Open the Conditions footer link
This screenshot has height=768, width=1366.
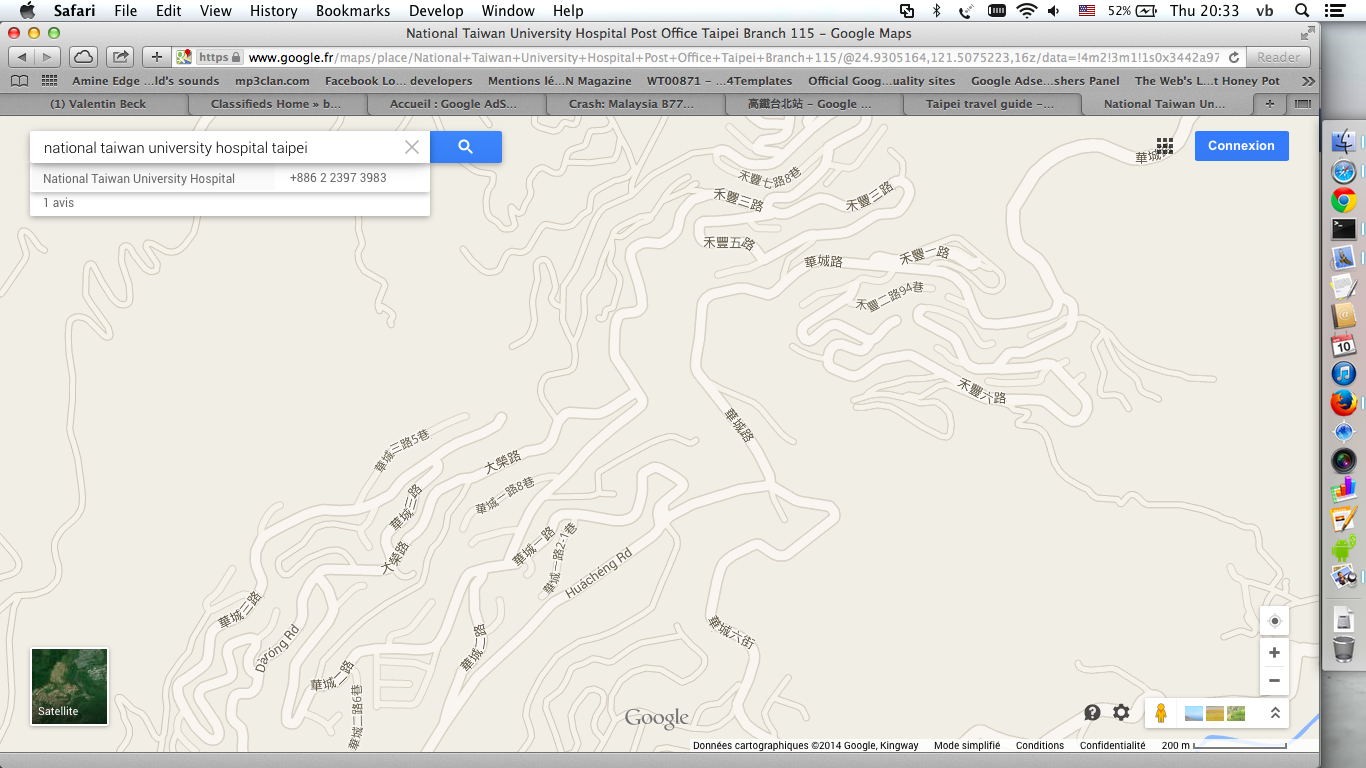(1040, 745)
